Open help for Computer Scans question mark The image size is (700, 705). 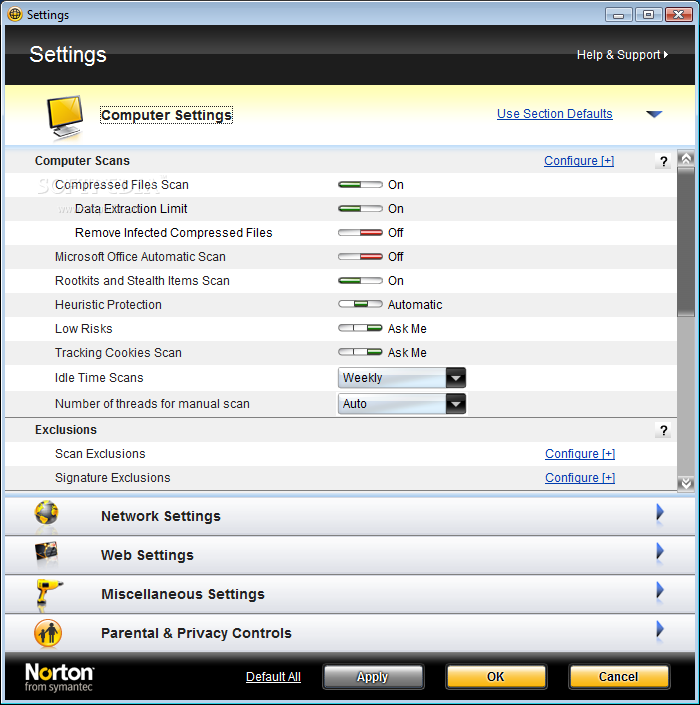[x=663, y=161]
